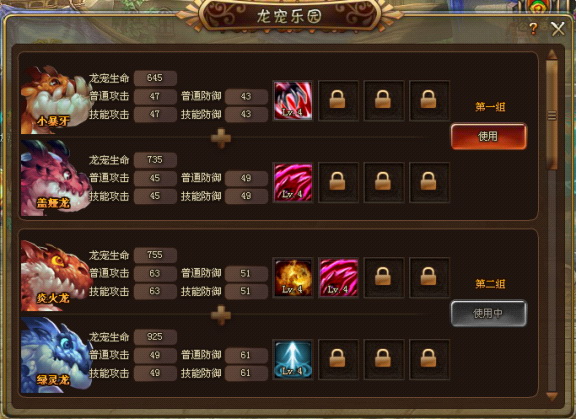Click the scrollbar down arrow
This screenshot has width=577, height=419.
click(552, 396)
